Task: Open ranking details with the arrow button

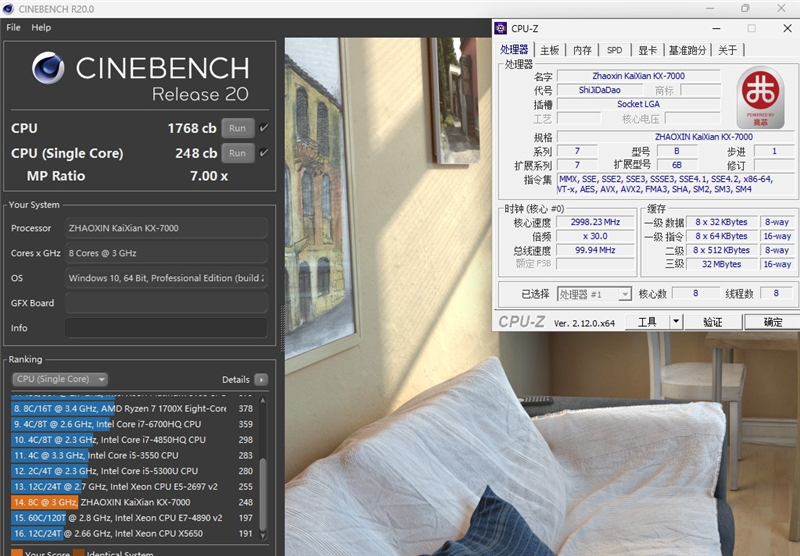Action: coord(261,380)
